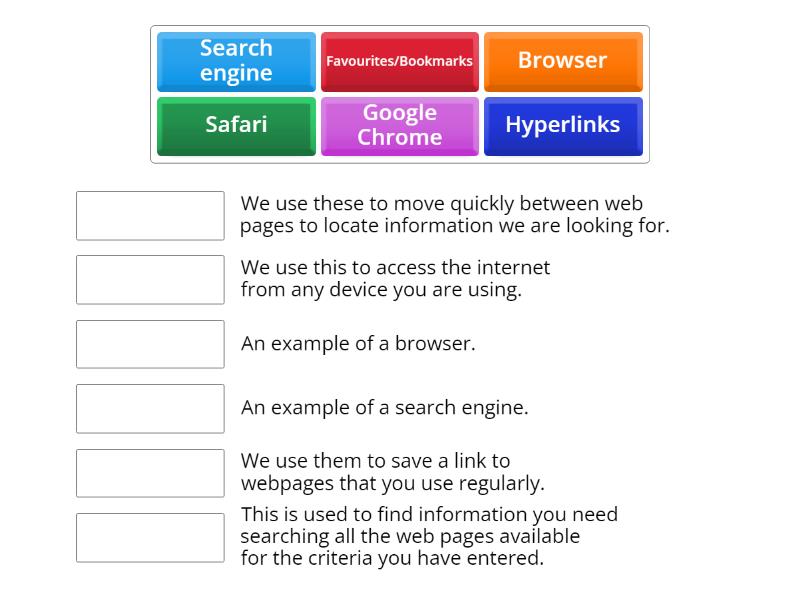Click white tray background between the answer tiles
The image size is (800, 600).
click(400, 93)
